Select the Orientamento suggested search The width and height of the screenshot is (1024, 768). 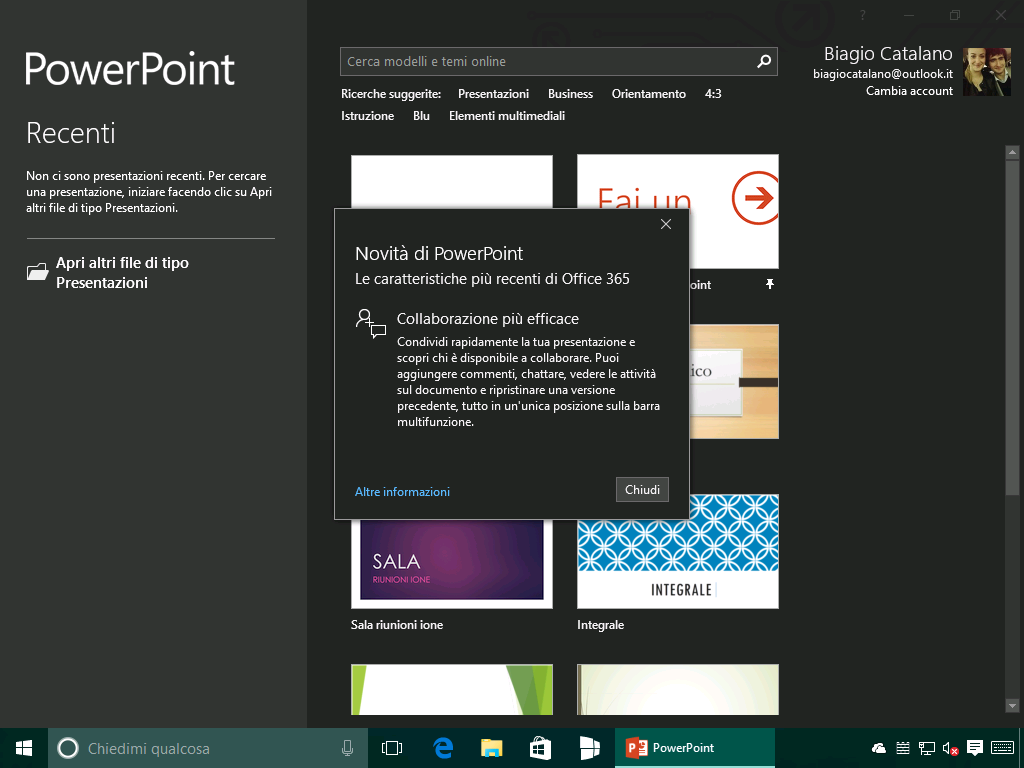click(x=648, y=94)
